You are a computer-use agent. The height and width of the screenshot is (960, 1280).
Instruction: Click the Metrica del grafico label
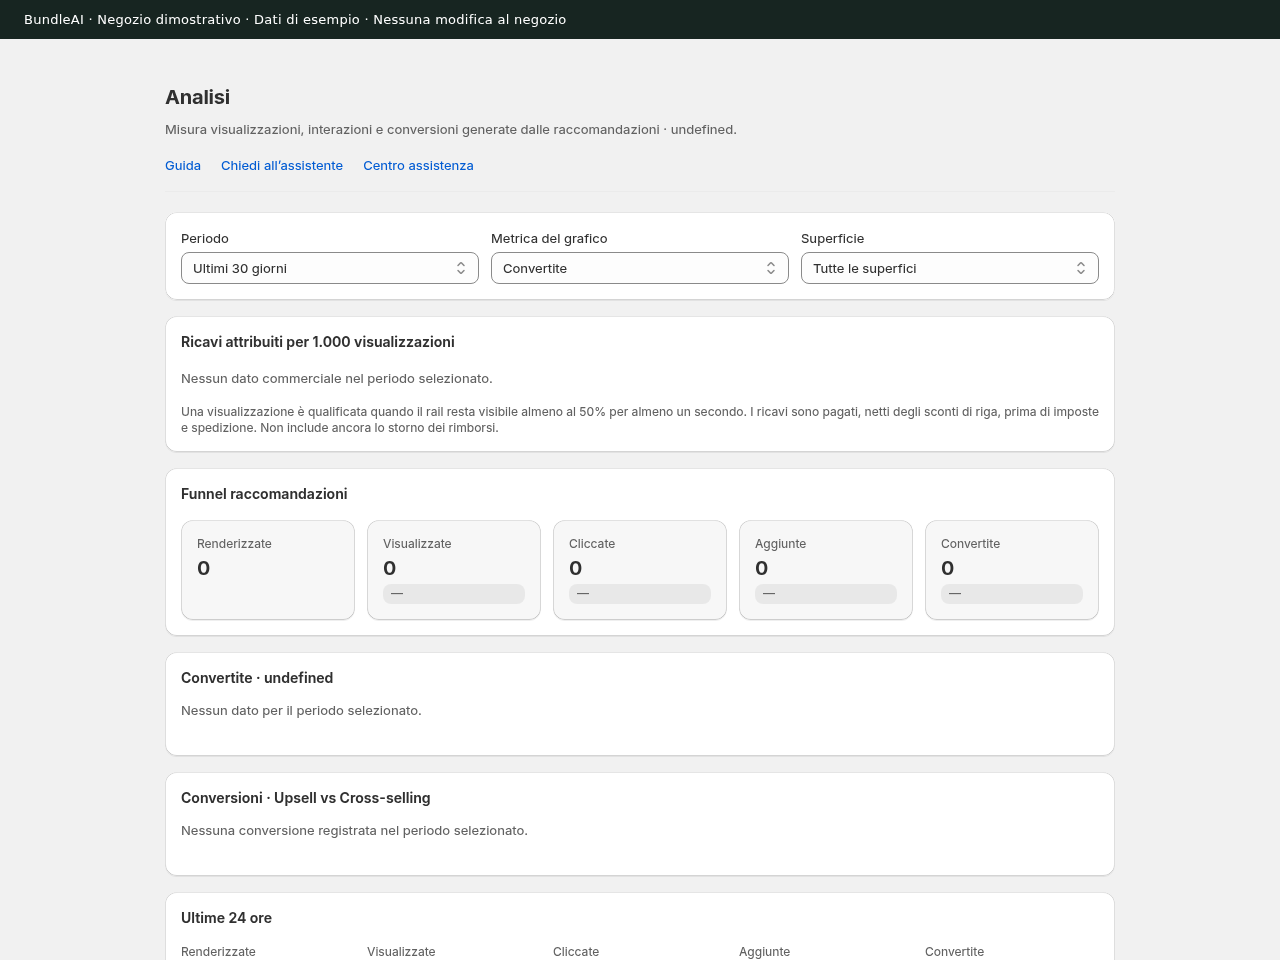pos(549,239)
